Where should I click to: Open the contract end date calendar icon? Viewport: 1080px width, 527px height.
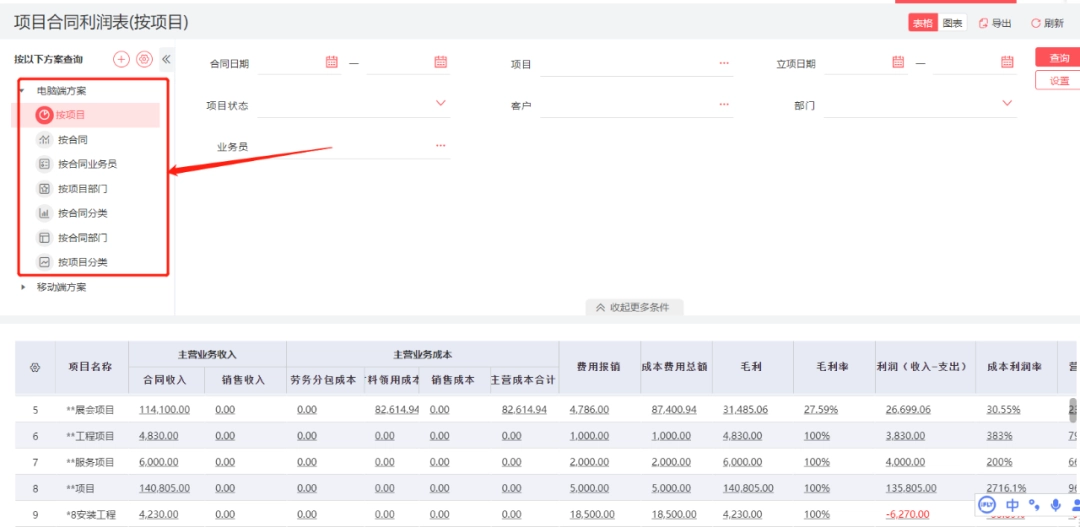(x=441, y=62)
